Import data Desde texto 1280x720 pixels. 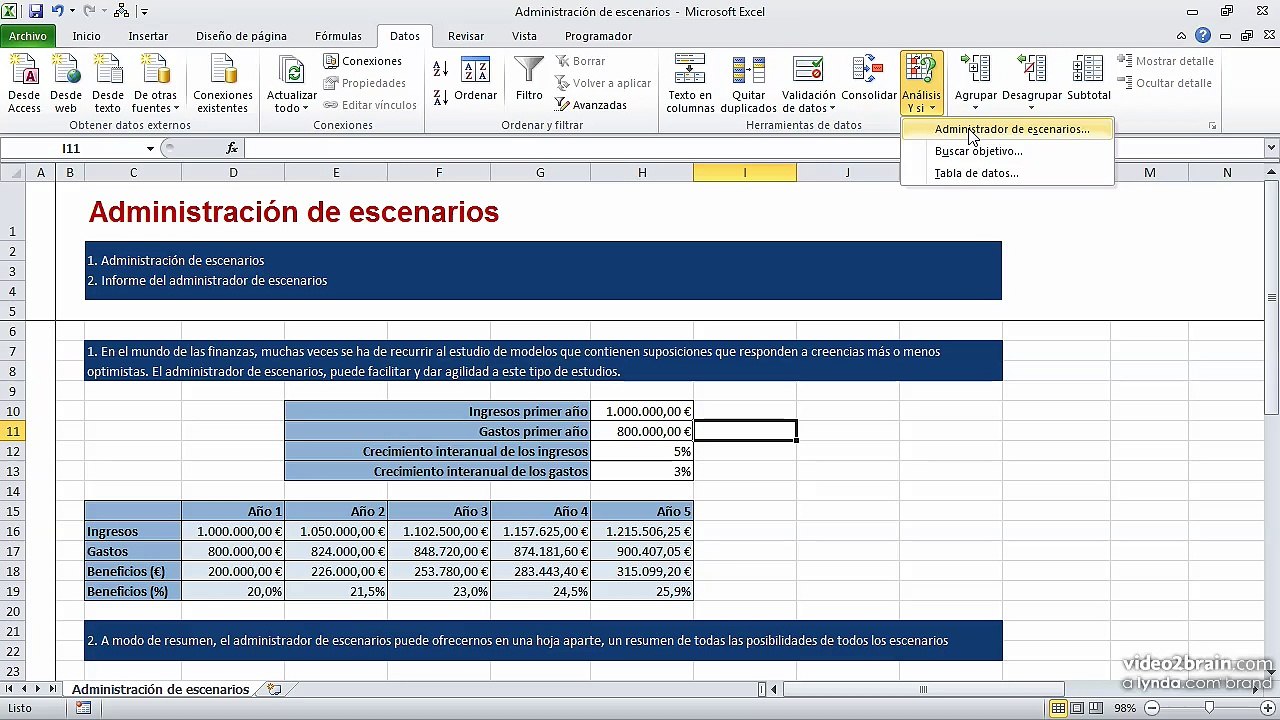coord(108,84)
